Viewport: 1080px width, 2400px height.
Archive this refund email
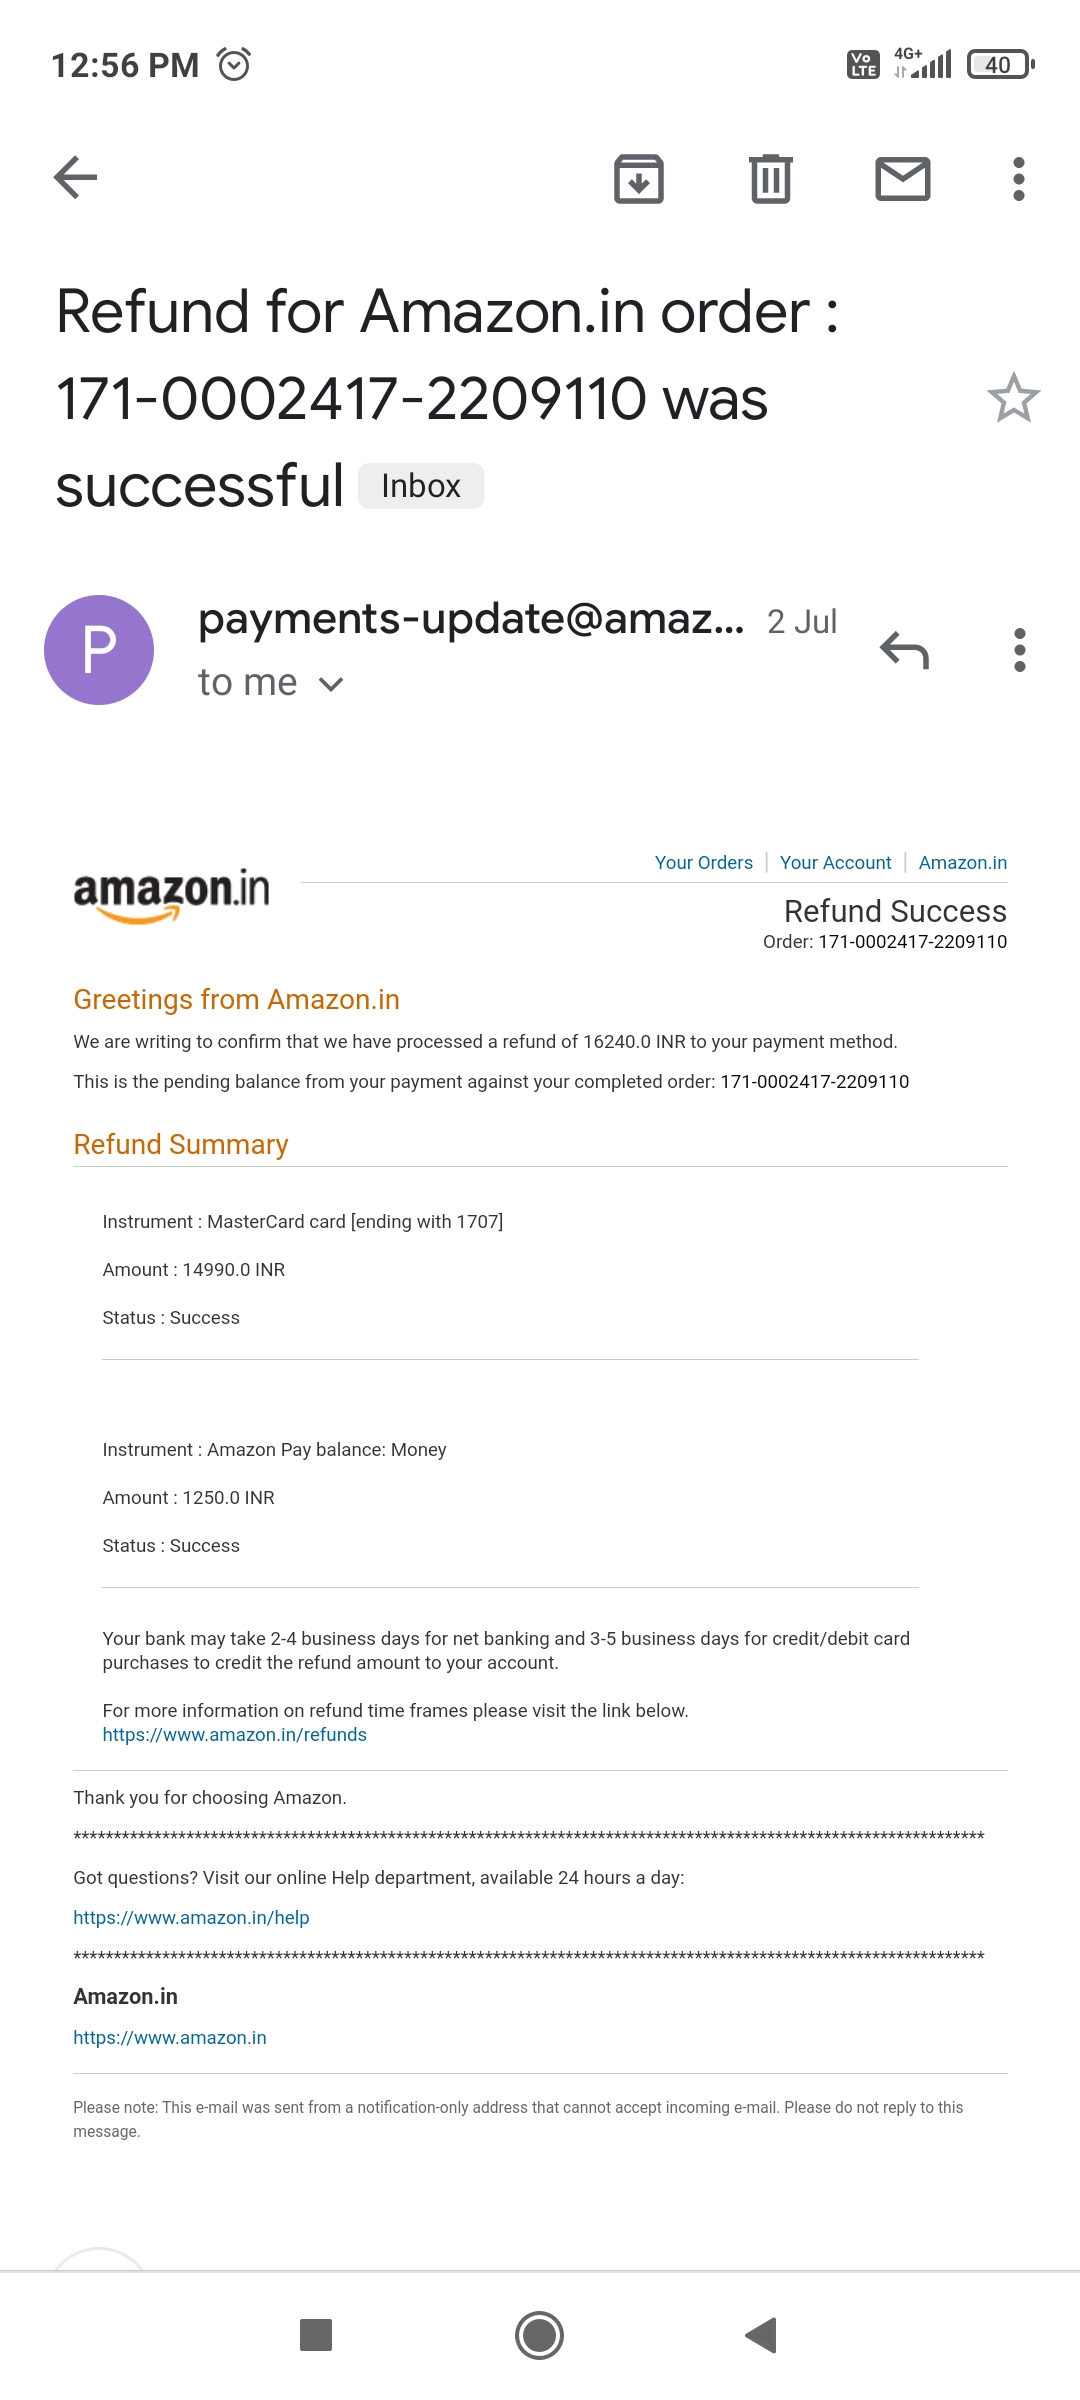[x=639, y=179]
